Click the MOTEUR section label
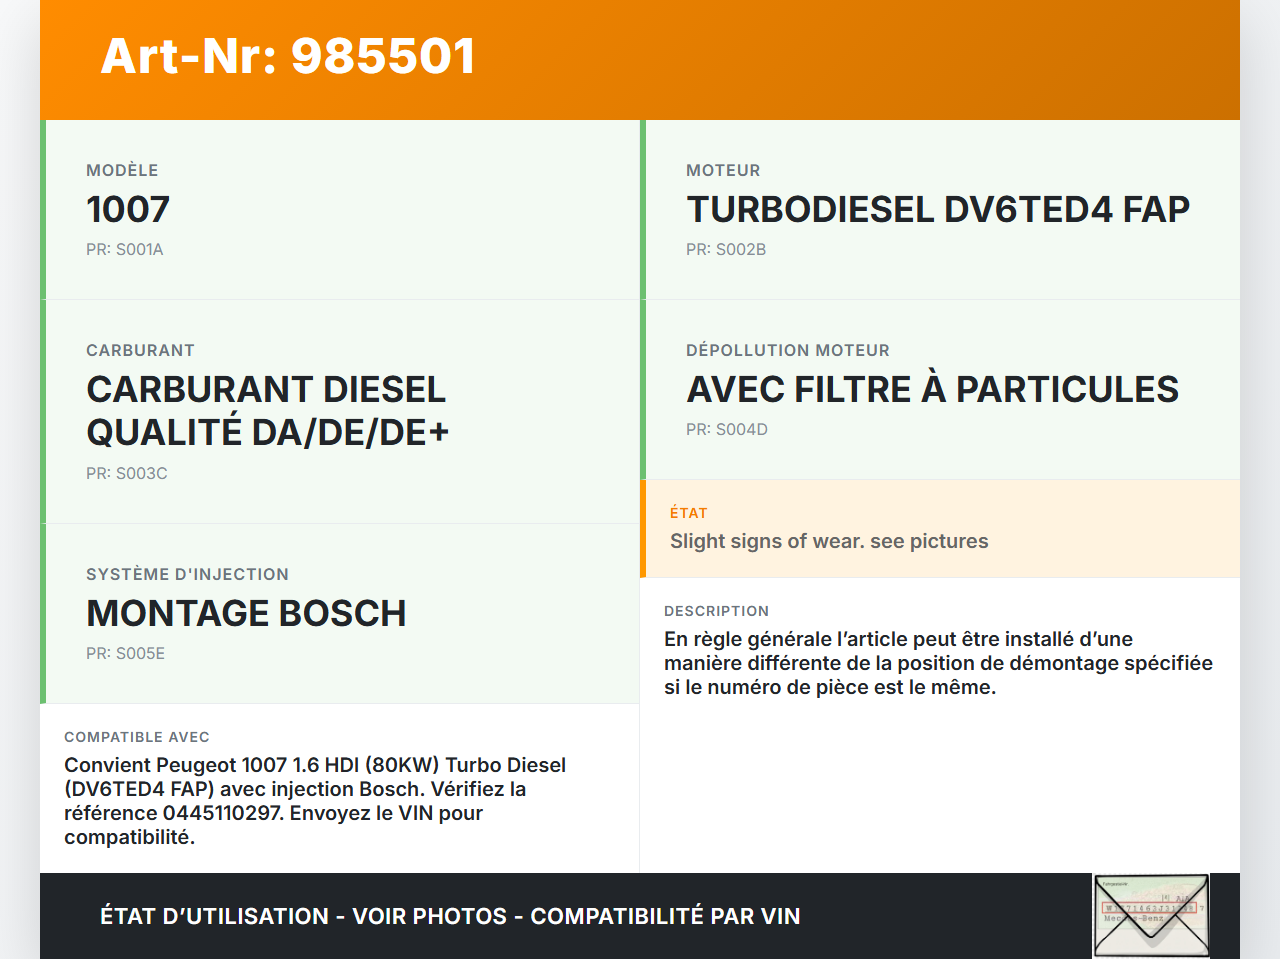1280x959 pixels. click(x=723, y=171)
